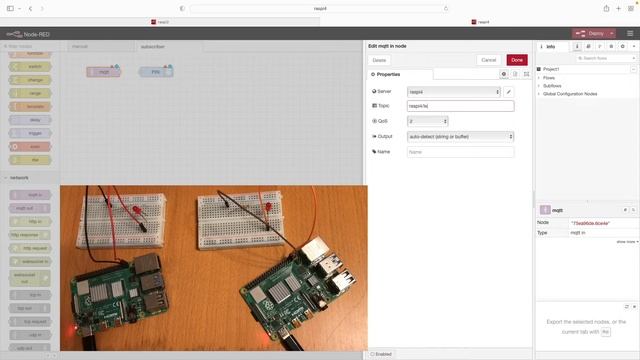Open the Node-RED hamburger main menu
Screen dimensions: 640x360
tap(630, 33)
